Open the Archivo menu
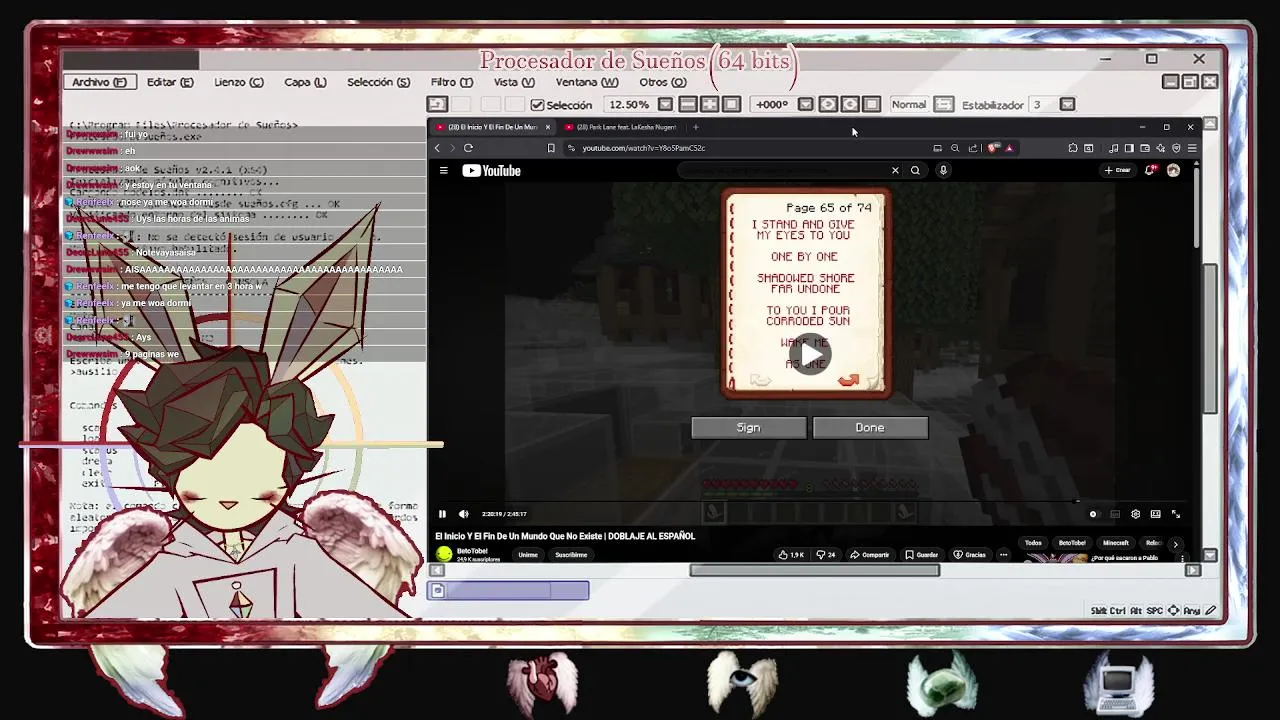This screenshot has height=720, width=1280. pyautogui.click(x=99, y=82)
